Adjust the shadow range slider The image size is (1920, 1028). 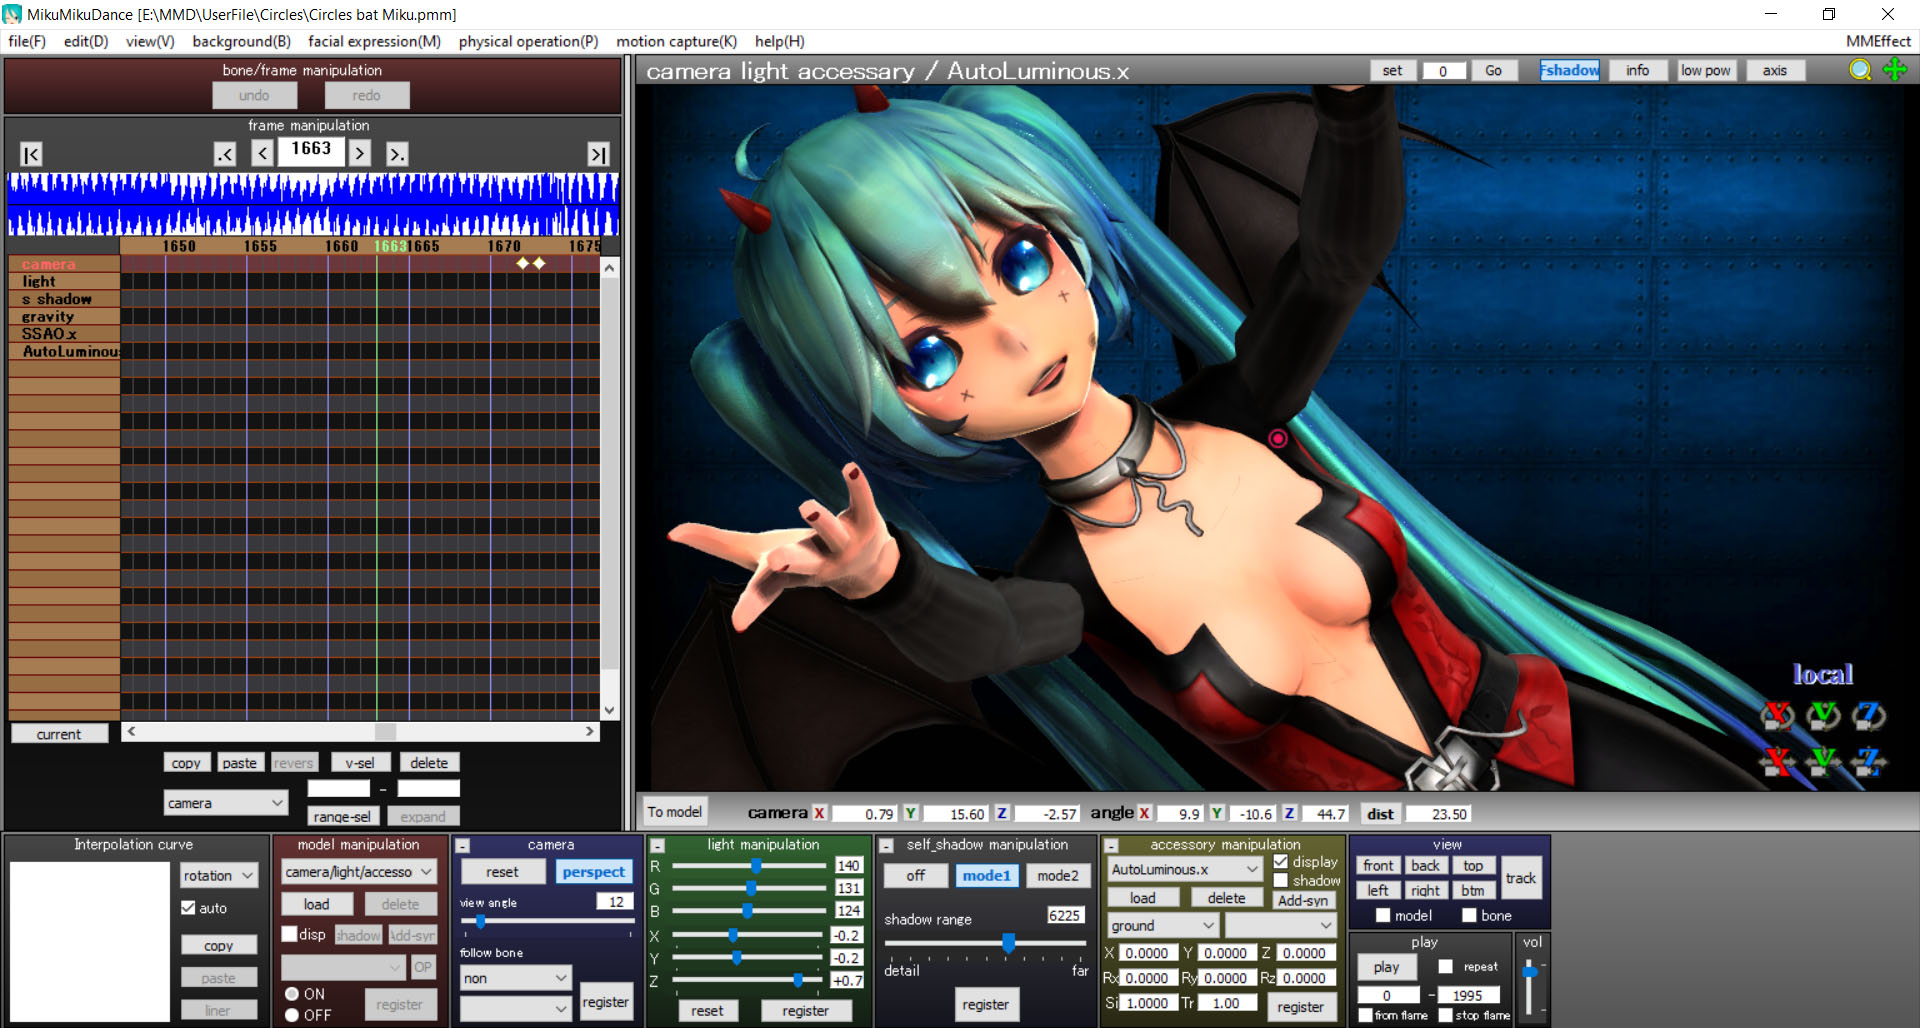pyautogui.click(x=1008, y=942)
